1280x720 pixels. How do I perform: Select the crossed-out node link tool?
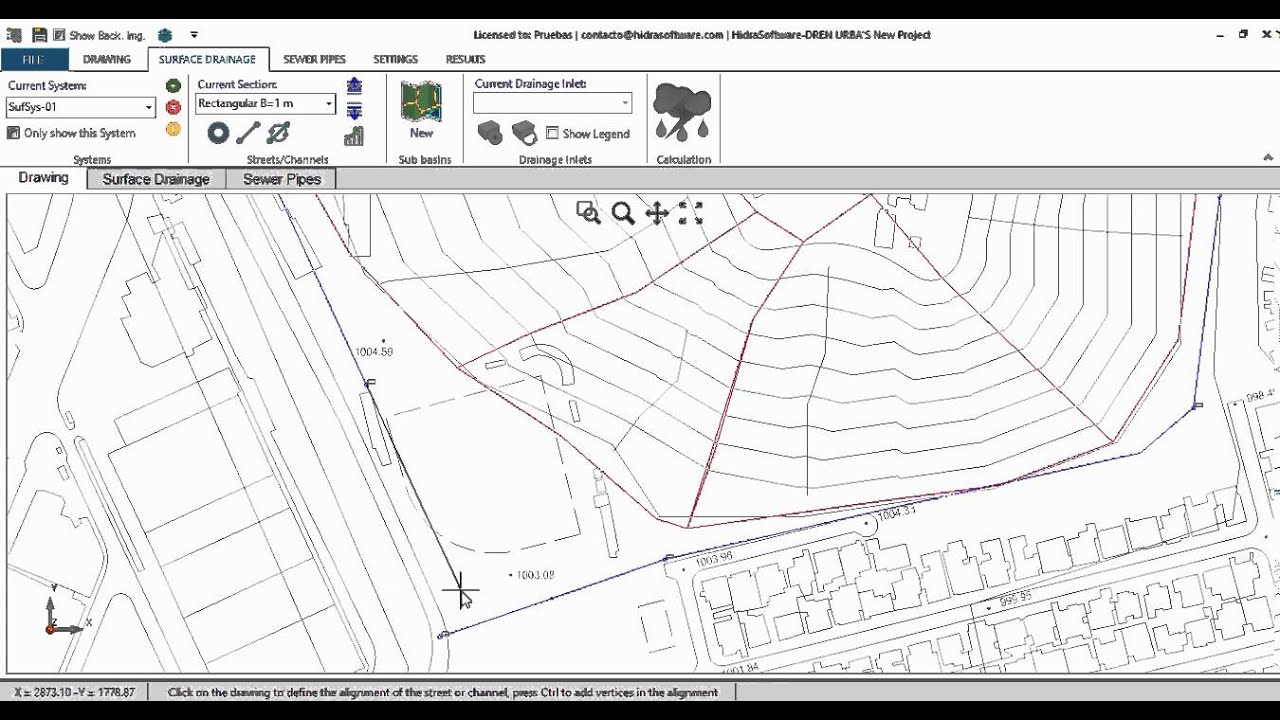(x=278, y=133)
